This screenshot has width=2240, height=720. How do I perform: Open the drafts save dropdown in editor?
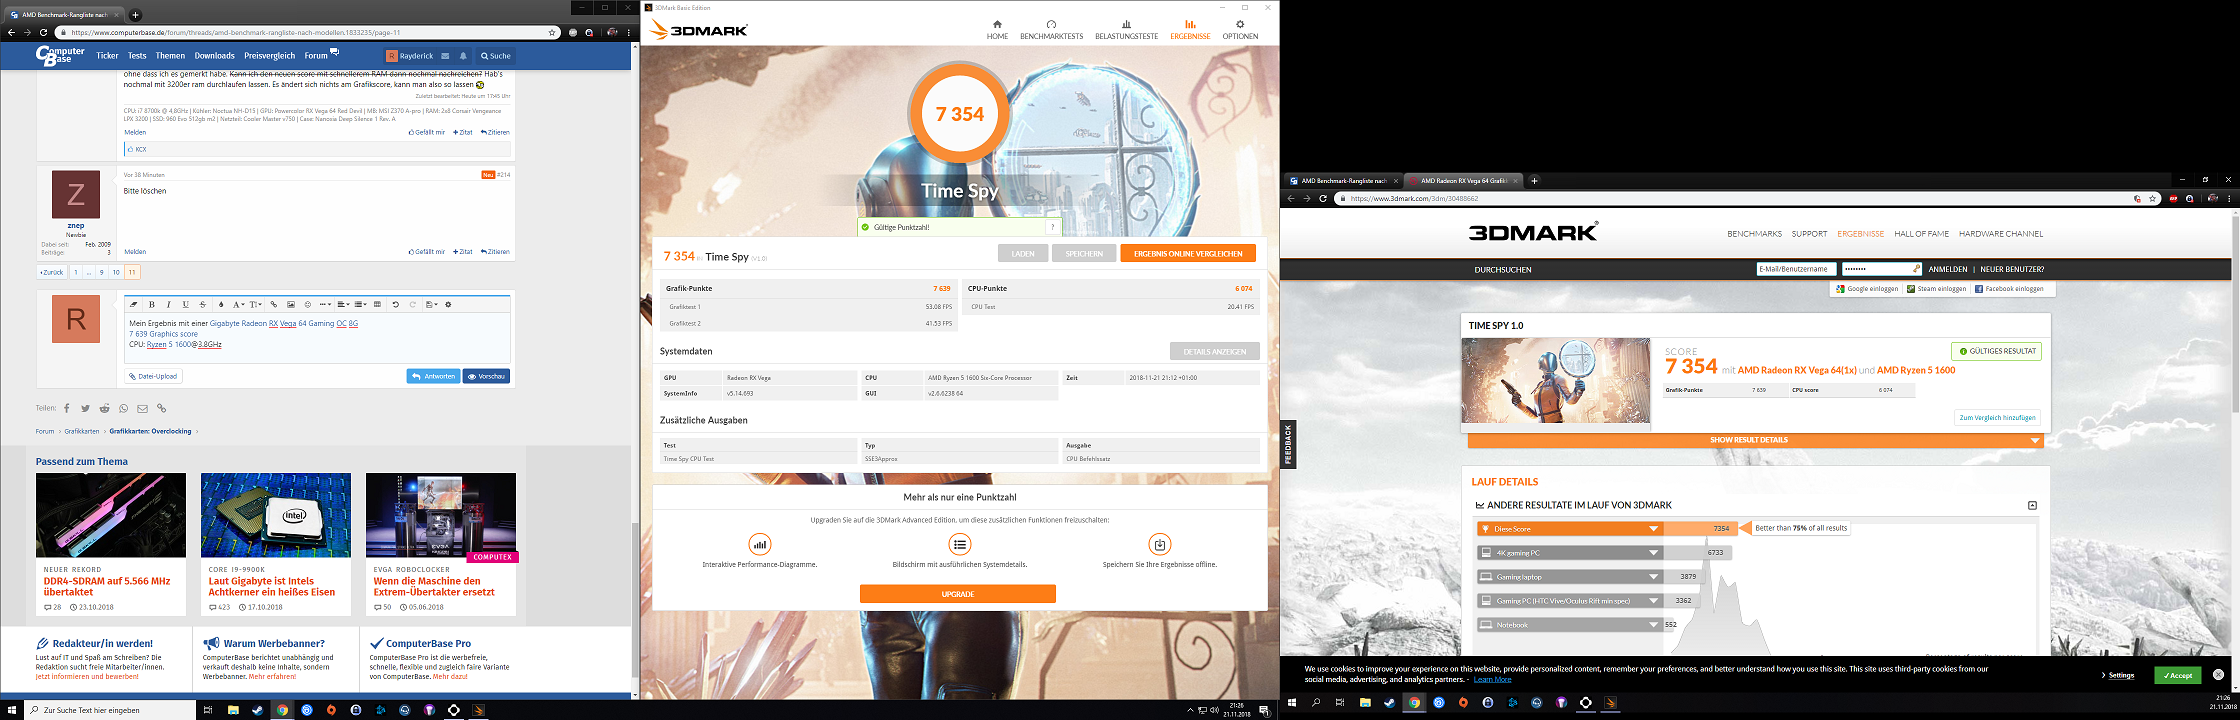pos(431,304)
